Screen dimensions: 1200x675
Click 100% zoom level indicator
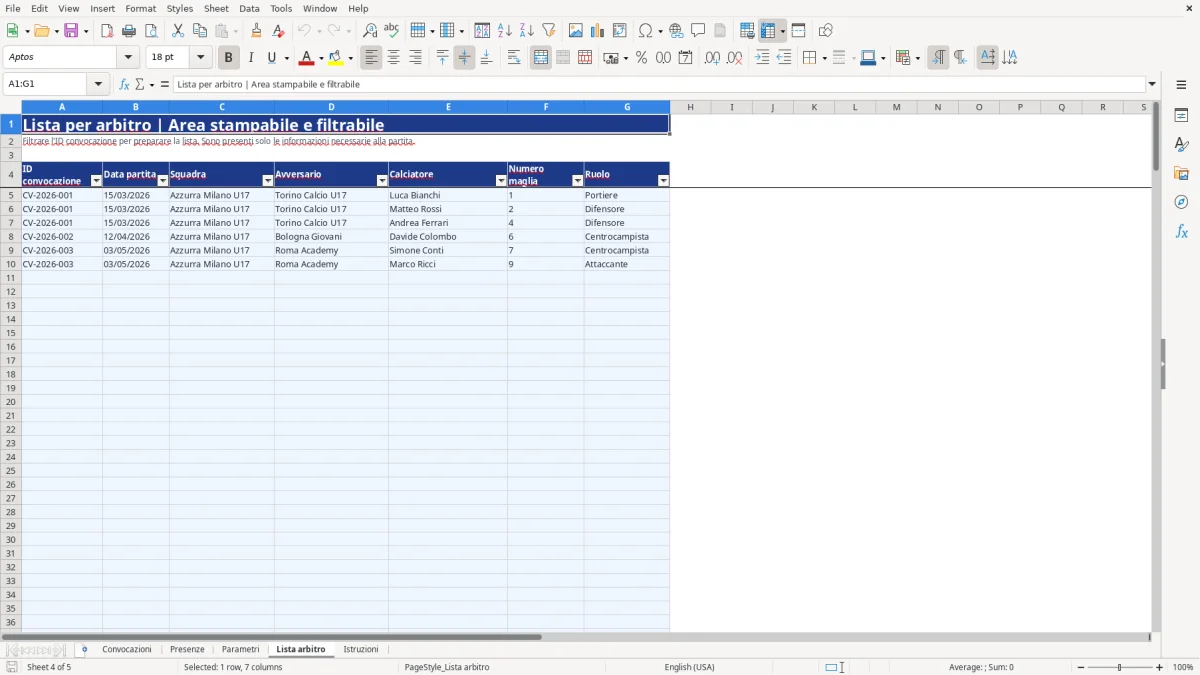[x=1183, y=667]
